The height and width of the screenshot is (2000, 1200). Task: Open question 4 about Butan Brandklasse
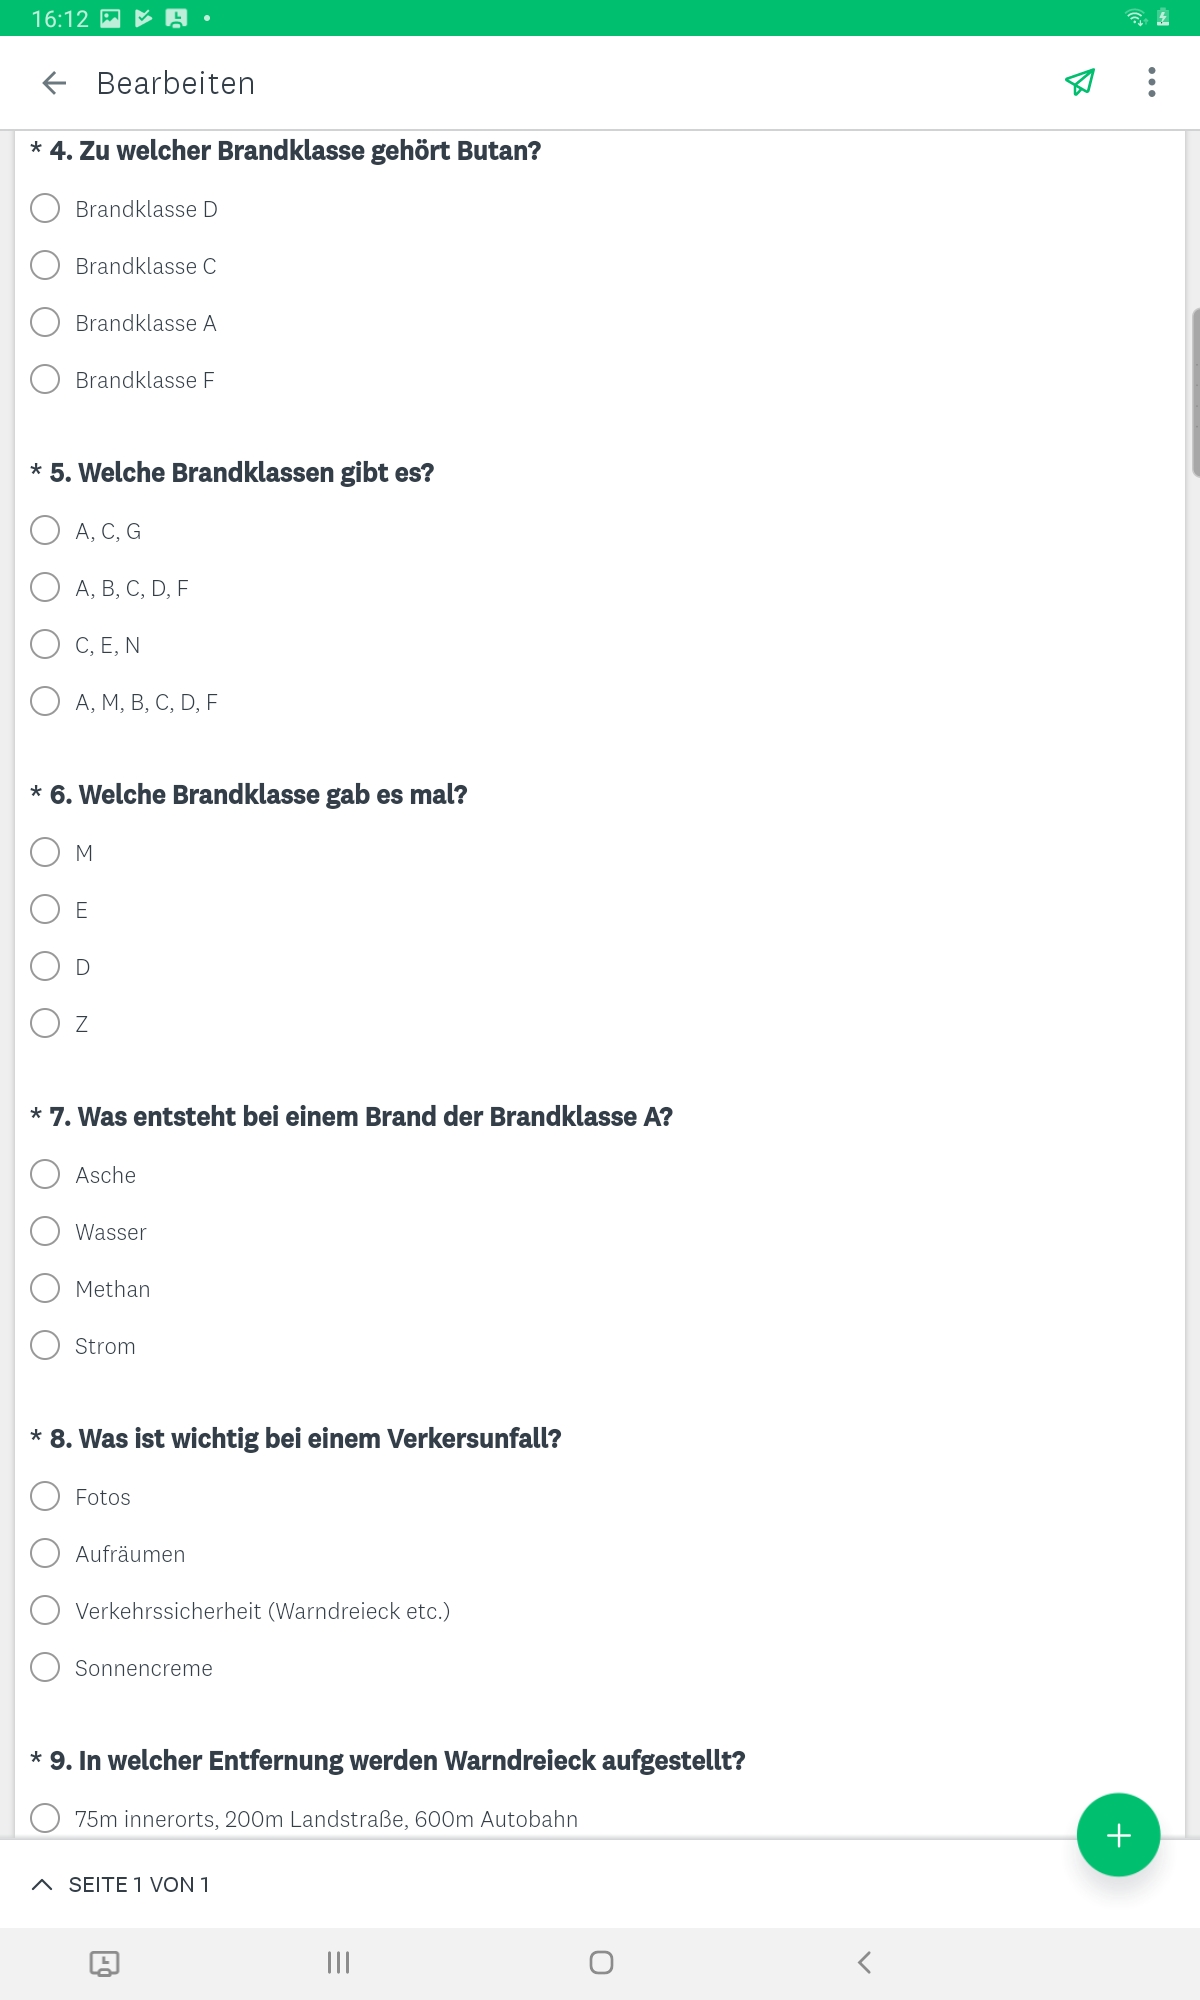295,151
